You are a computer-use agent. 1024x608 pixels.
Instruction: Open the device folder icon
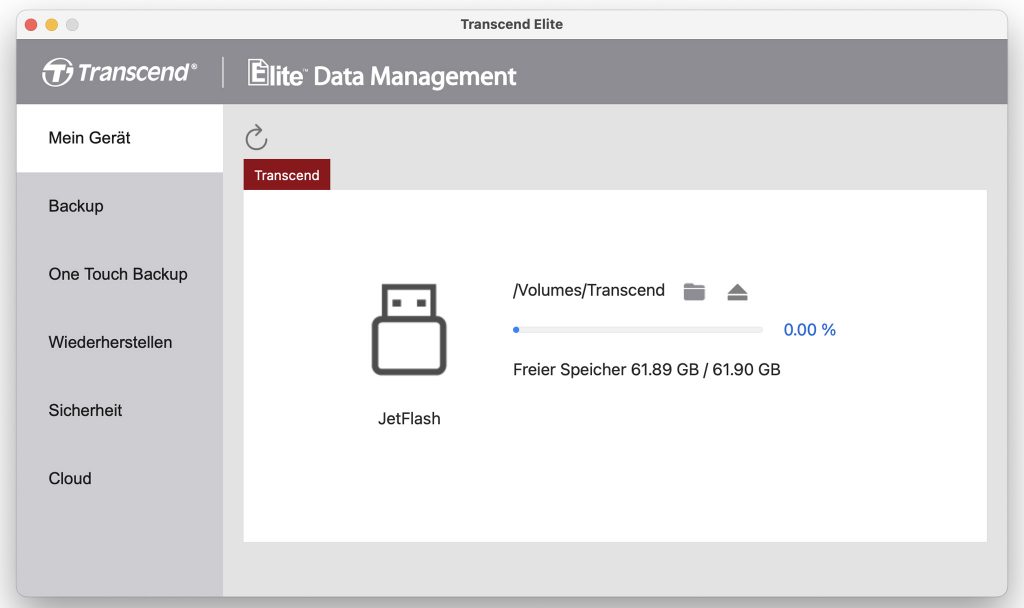(x=694, y=291)
